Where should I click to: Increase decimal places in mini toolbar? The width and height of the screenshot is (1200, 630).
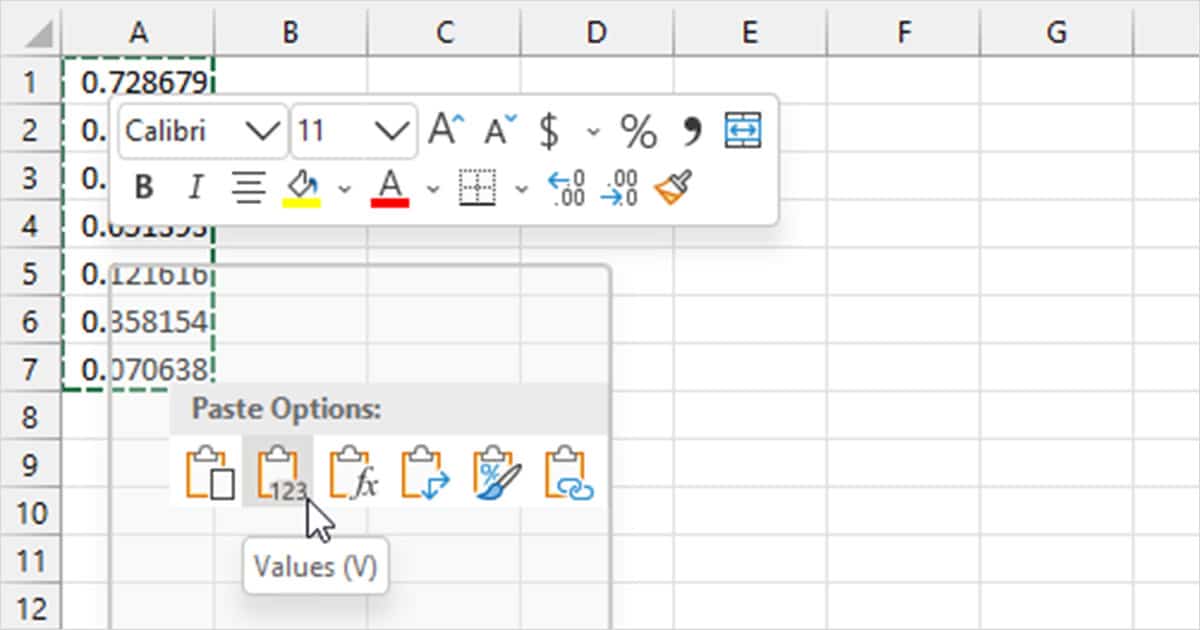566,187
